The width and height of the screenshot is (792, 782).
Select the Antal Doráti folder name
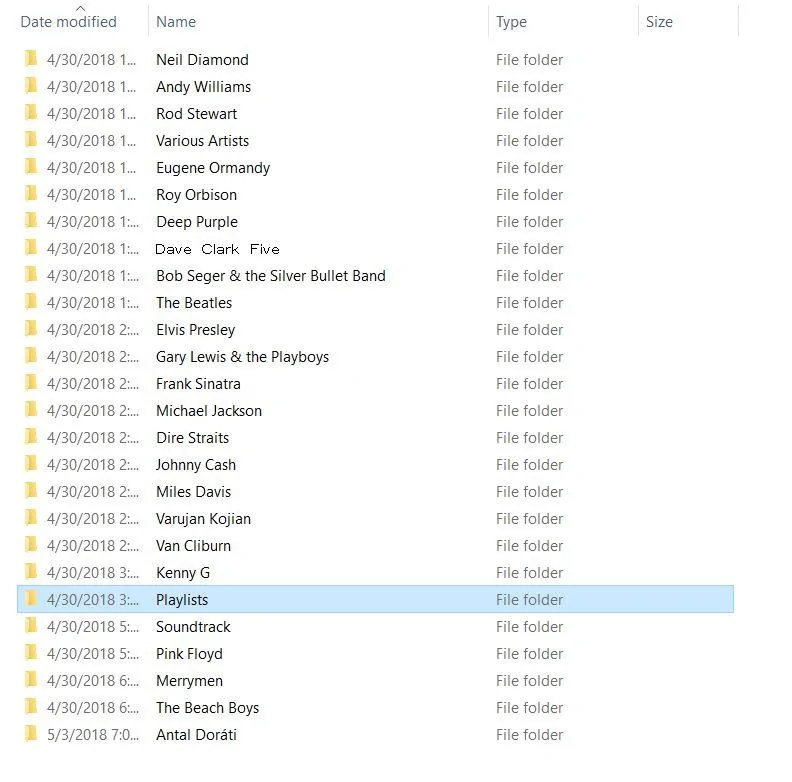pyautogui.click(x=196, y=735)
